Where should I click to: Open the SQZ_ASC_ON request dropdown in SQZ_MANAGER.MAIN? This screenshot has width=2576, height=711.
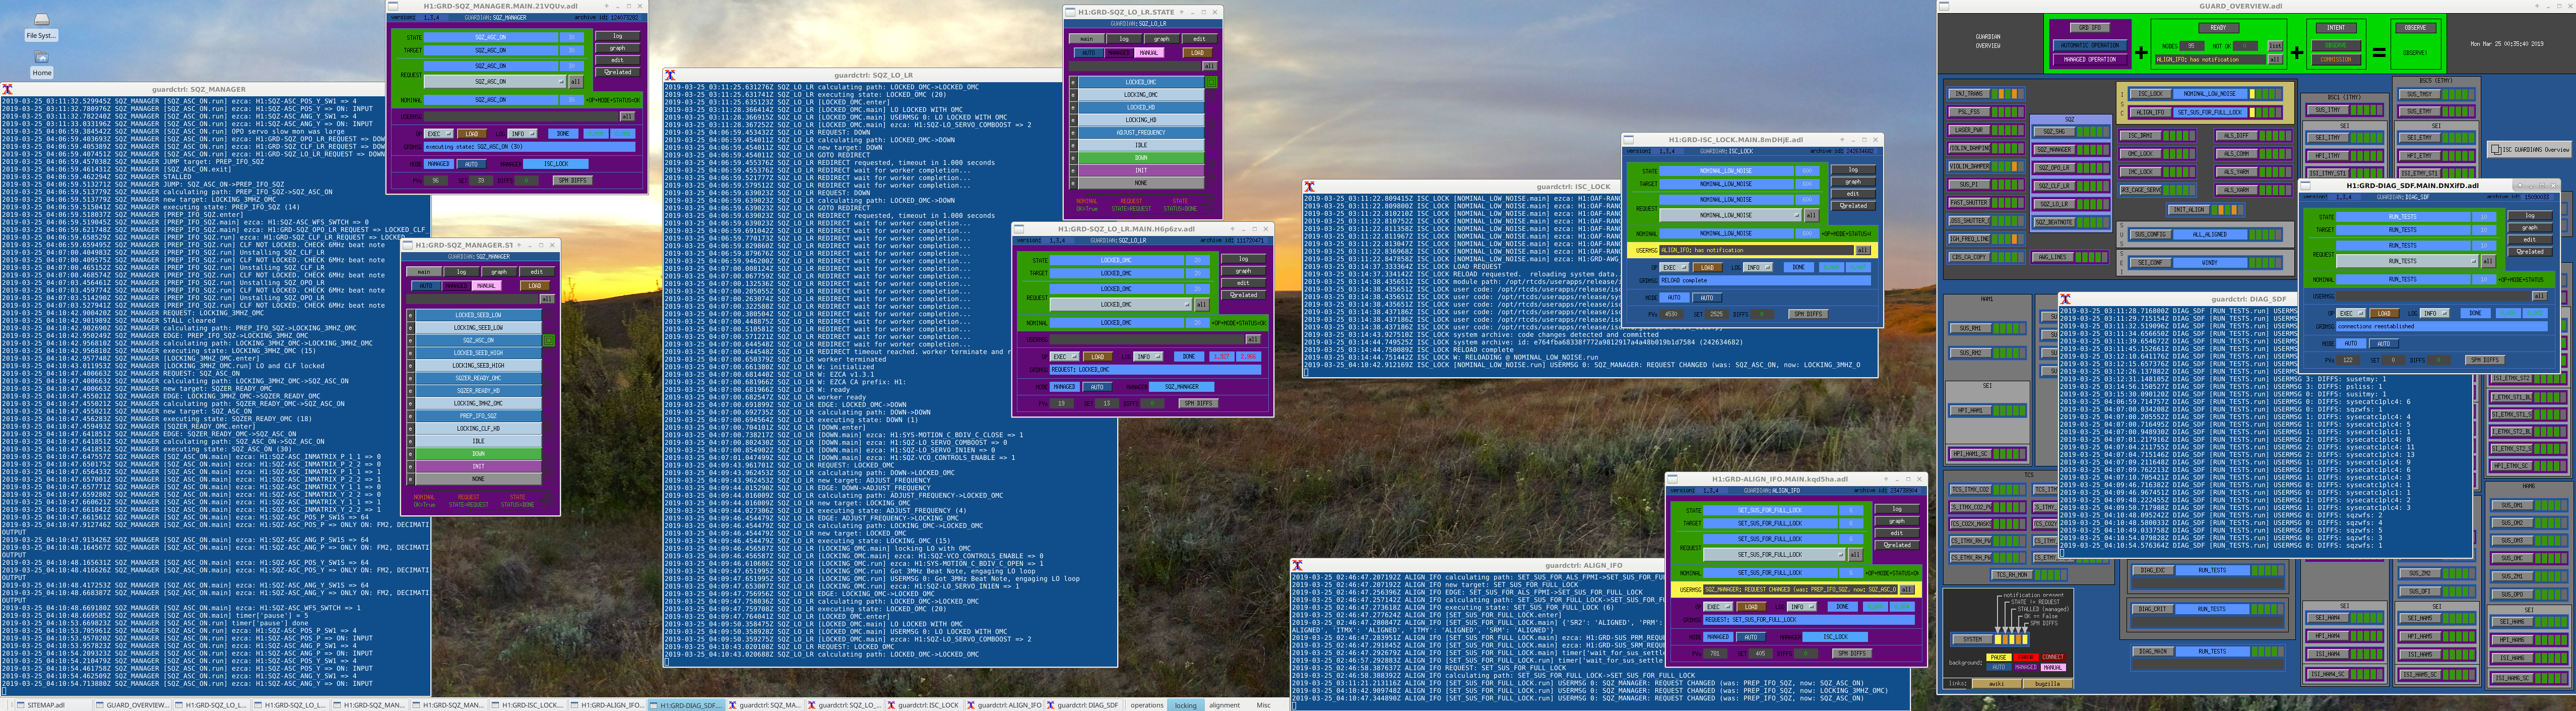tap(495, 82)
